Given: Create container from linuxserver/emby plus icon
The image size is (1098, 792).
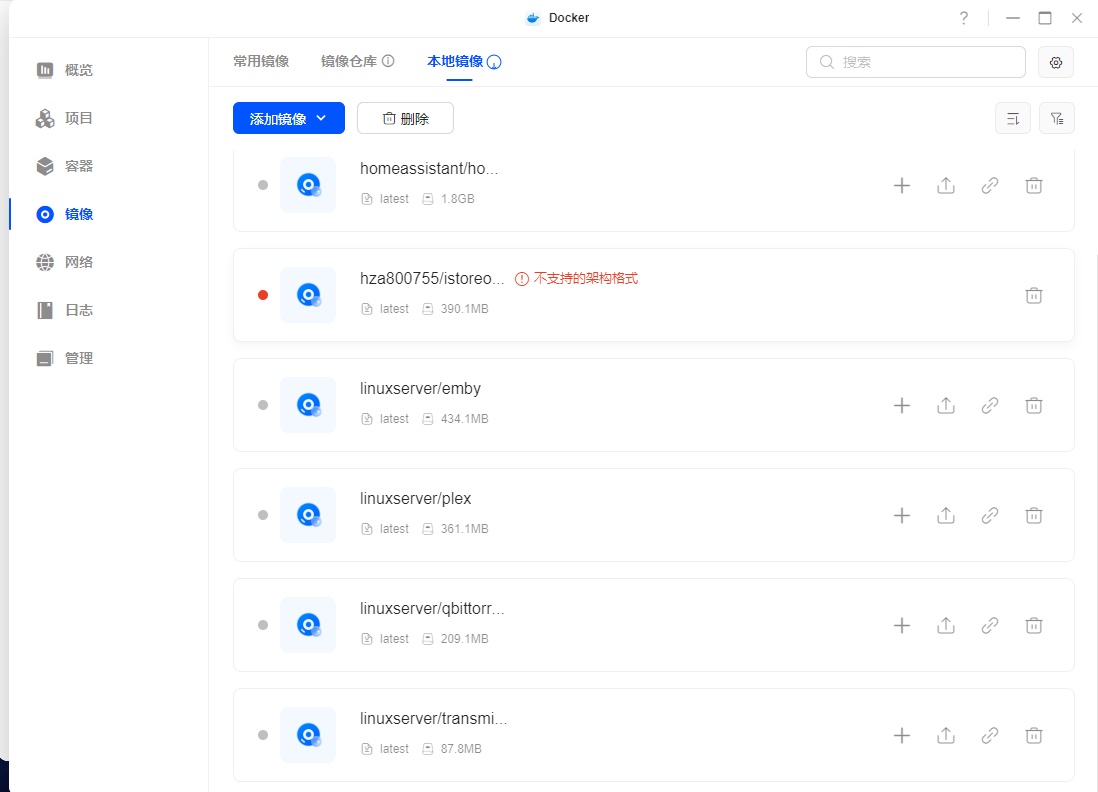Looking at the screenshot, I should 901,405.
